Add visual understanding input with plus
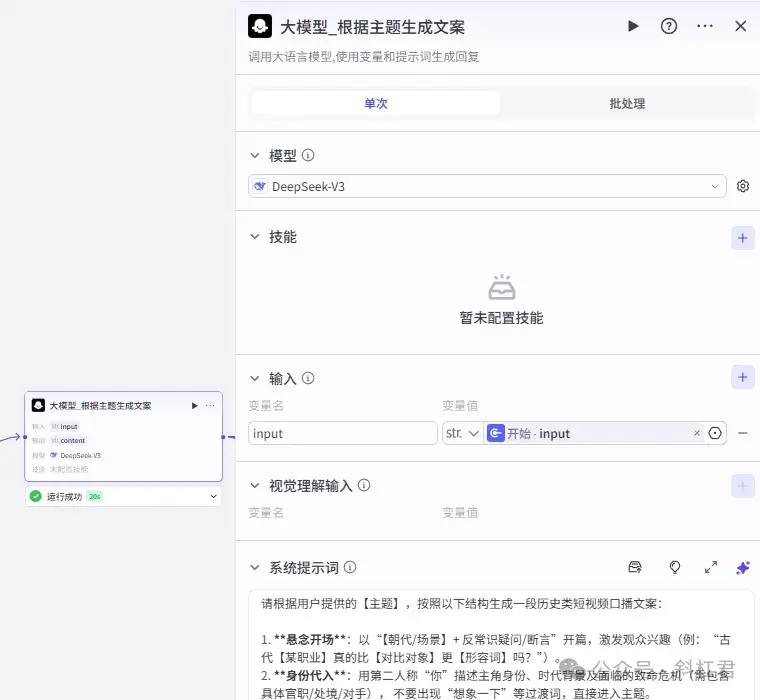760x700 pixels. pos(742,486)
